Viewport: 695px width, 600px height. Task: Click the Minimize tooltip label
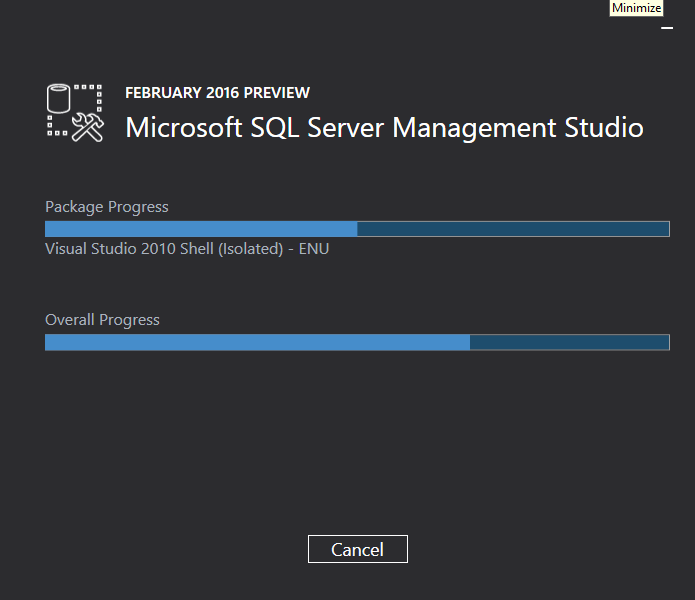637,8
